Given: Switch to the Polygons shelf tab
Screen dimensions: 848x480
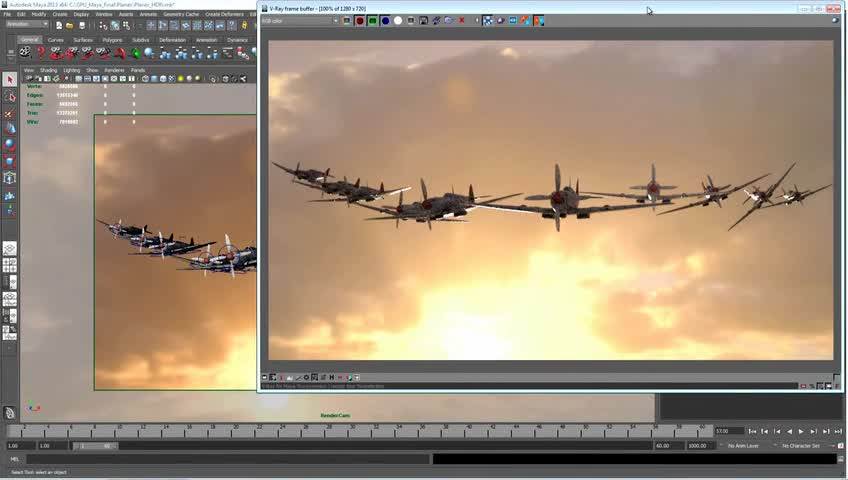Looking at the screenshot, I should pyautogui.click(x=112, y=40).
